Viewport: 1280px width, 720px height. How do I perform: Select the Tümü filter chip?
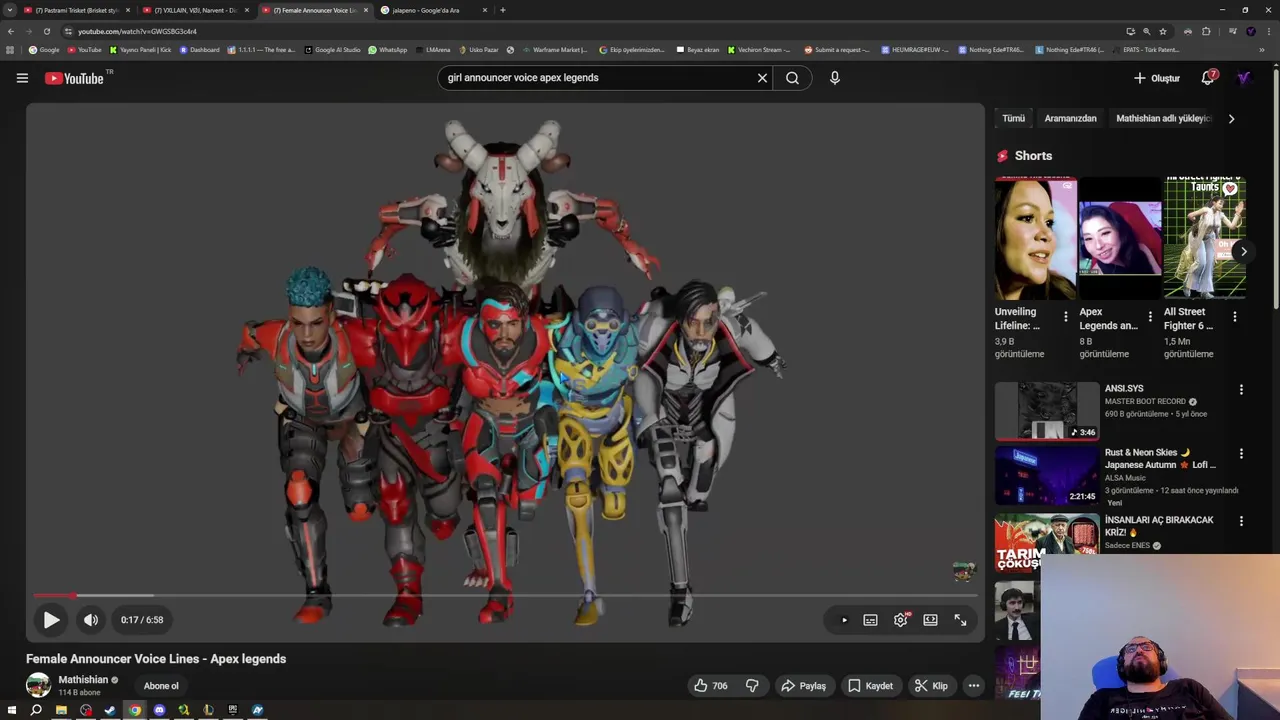point(1013,118)
